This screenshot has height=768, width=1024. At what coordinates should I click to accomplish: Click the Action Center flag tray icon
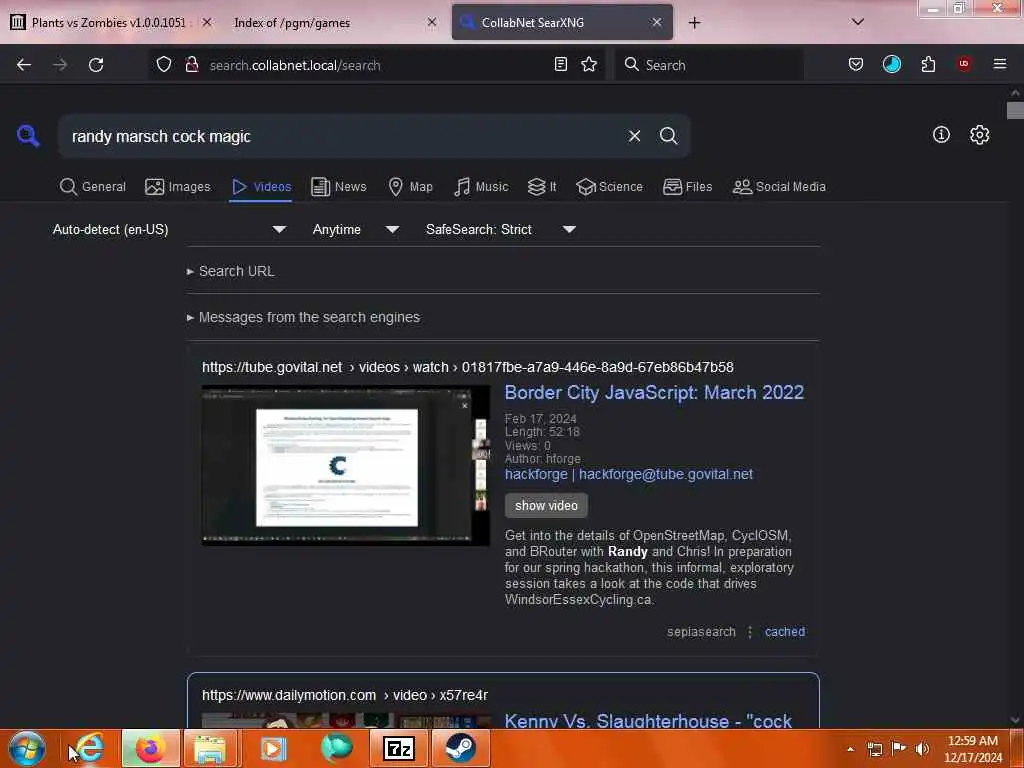click(899, 749)
